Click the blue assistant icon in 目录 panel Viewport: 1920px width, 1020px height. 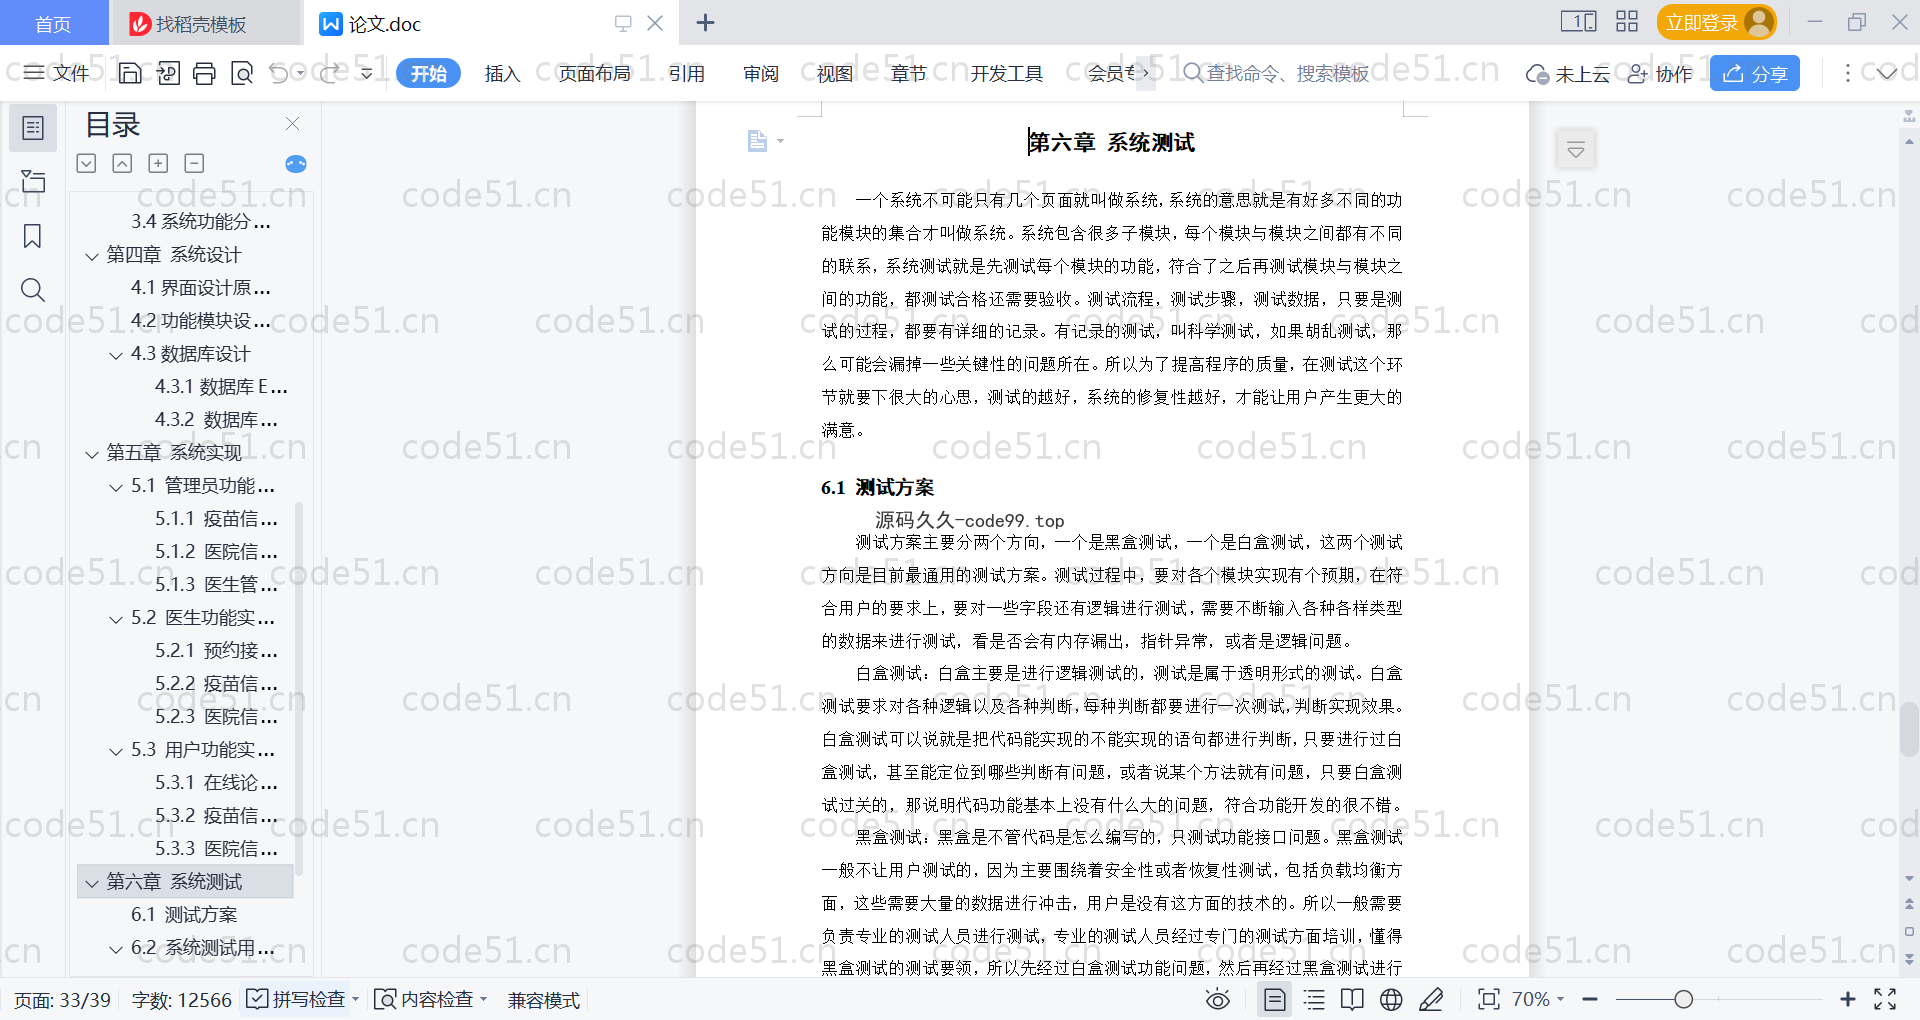click(x=296, y=164)
